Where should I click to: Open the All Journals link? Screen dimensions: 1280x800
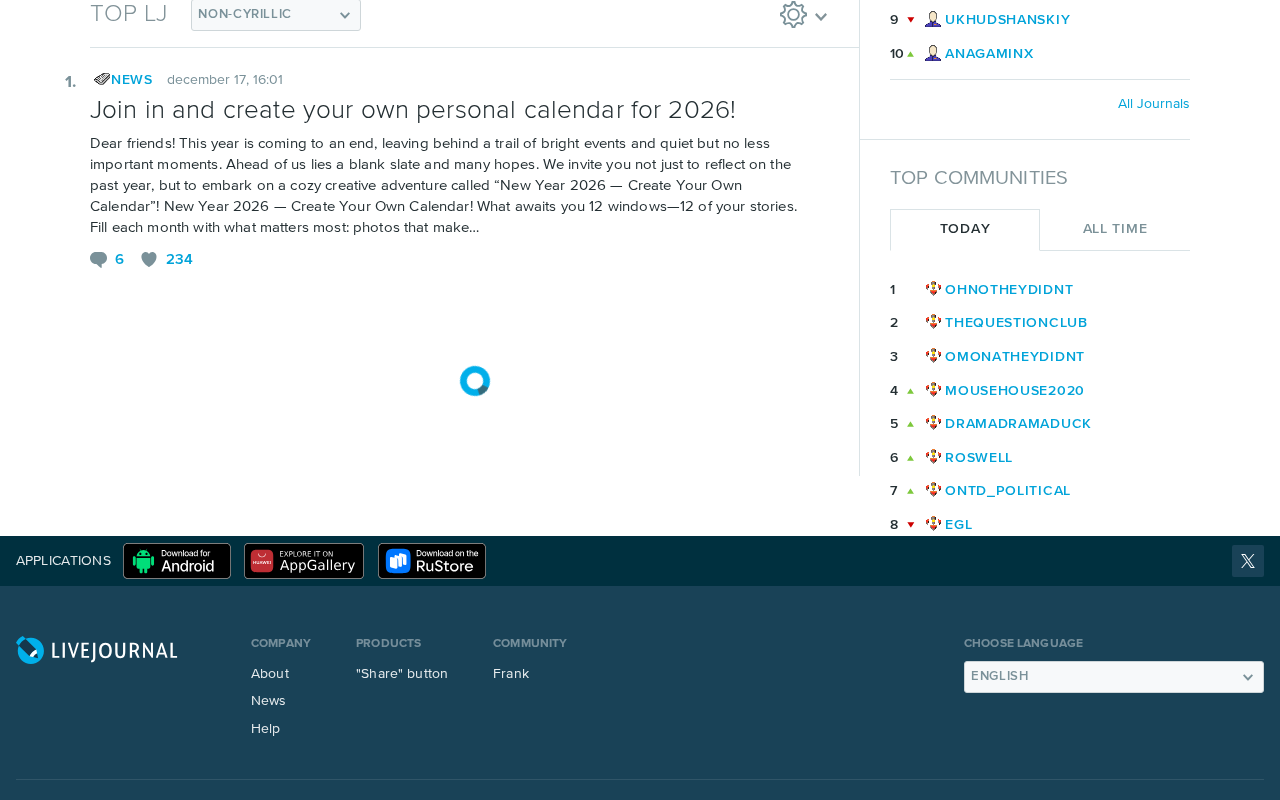click(1154, 104)
